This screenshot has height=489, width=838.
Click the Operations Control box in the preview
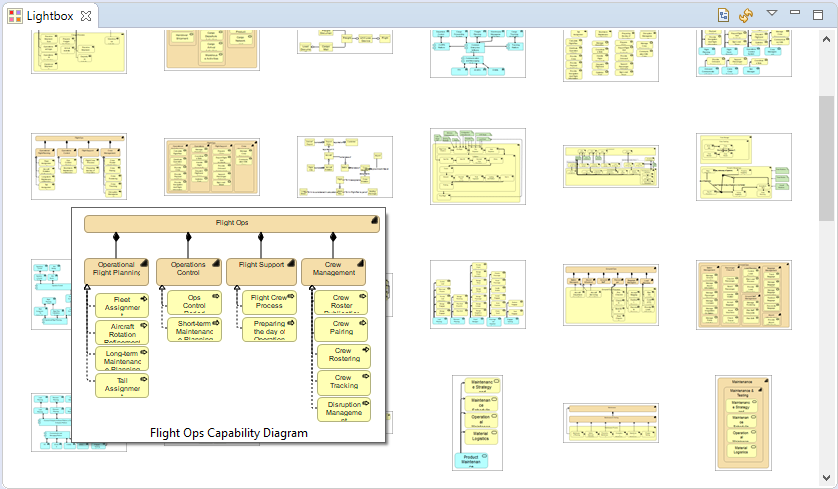(189, 271)
